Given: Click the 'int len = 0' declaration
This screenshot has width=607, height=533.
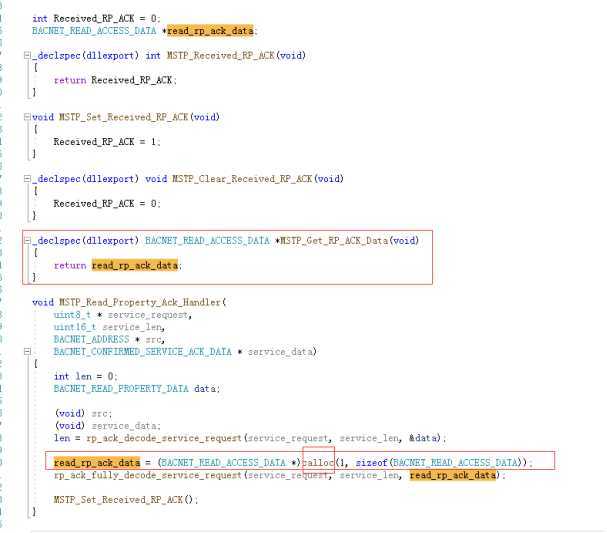Looking at the screenshot, I should click(85, 376).
